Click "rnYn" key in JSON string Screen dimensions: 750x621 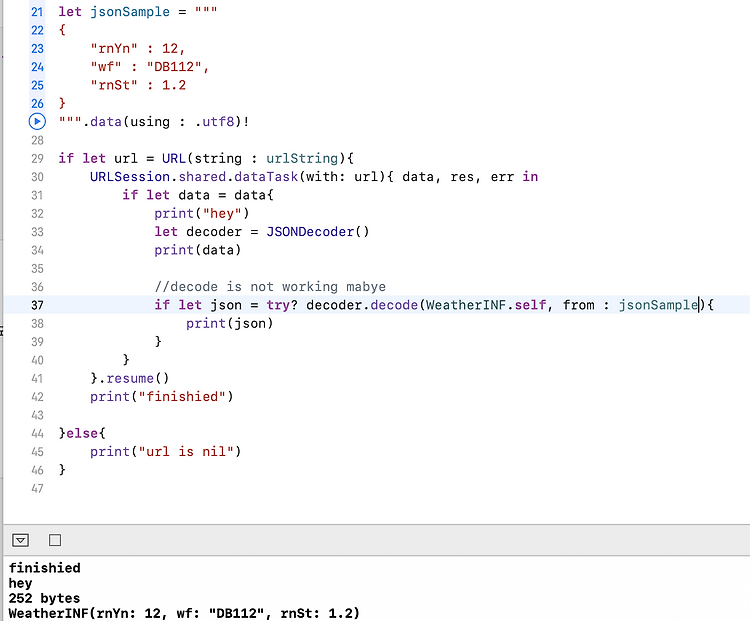114,48
